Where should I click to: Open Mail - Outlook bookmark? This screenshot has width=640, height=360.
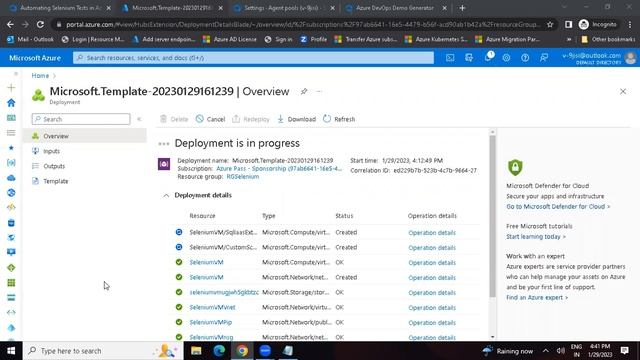[30, 40]
